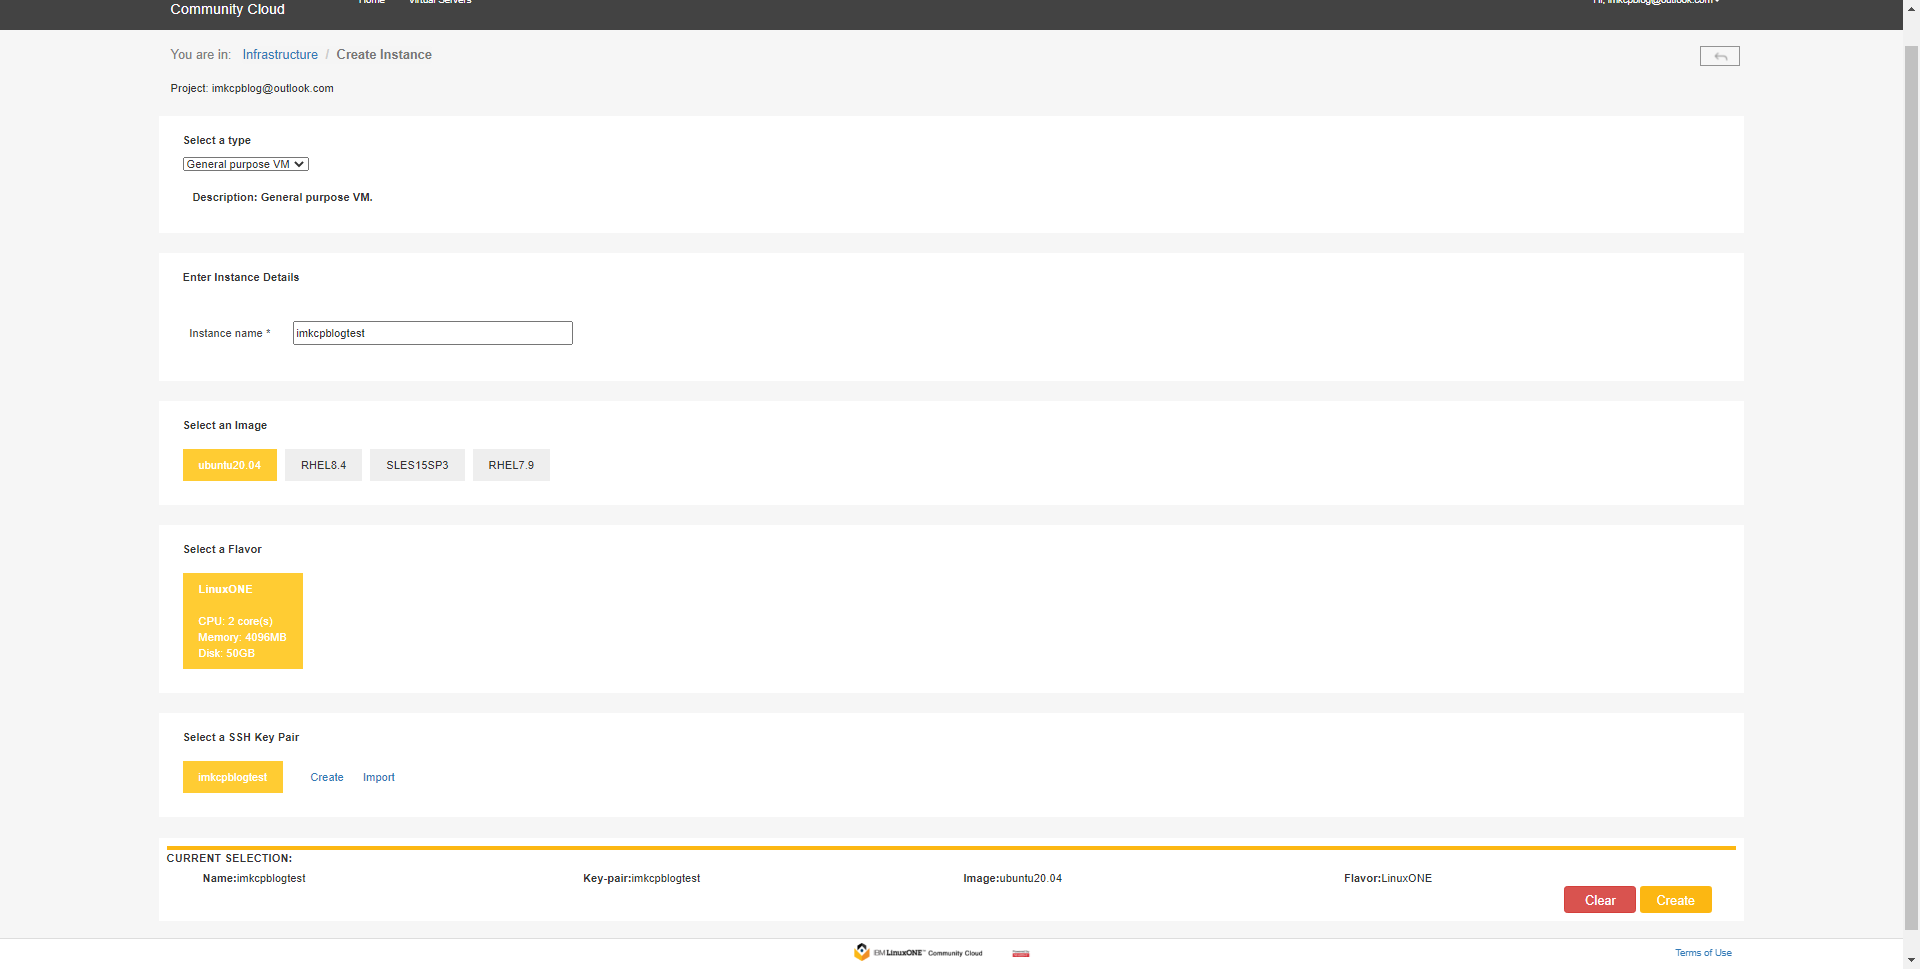Click the CURRENT SELECTION: label

pos(229,858)
